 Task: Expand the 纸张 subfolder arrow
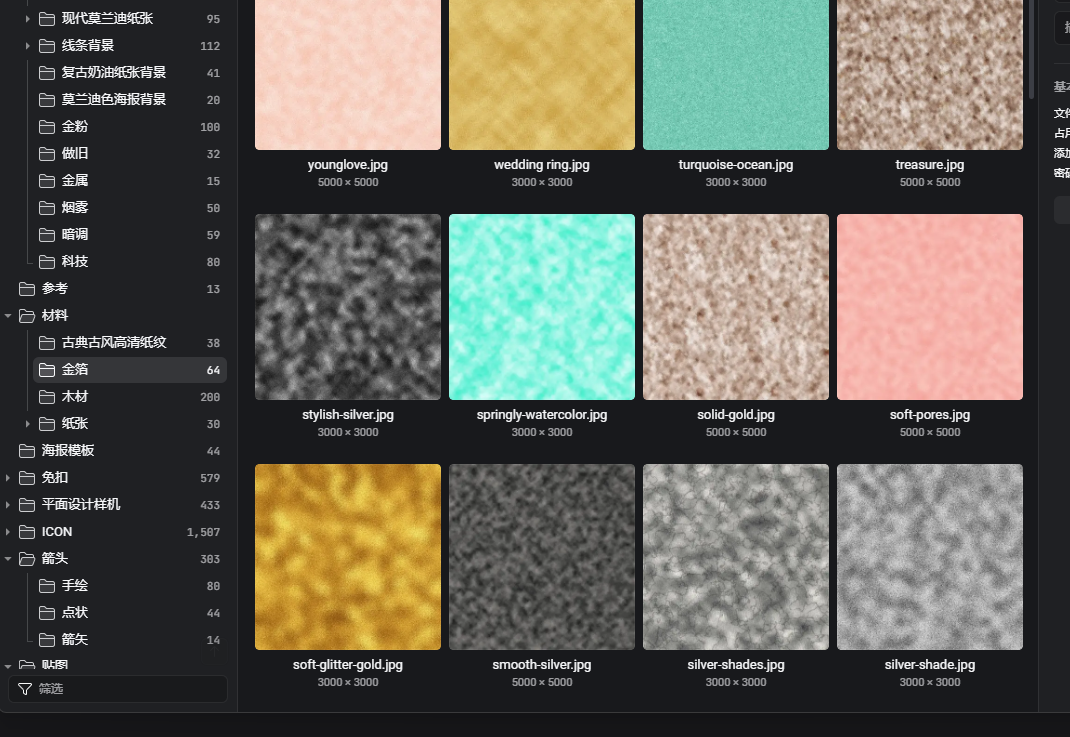[27, 424]
